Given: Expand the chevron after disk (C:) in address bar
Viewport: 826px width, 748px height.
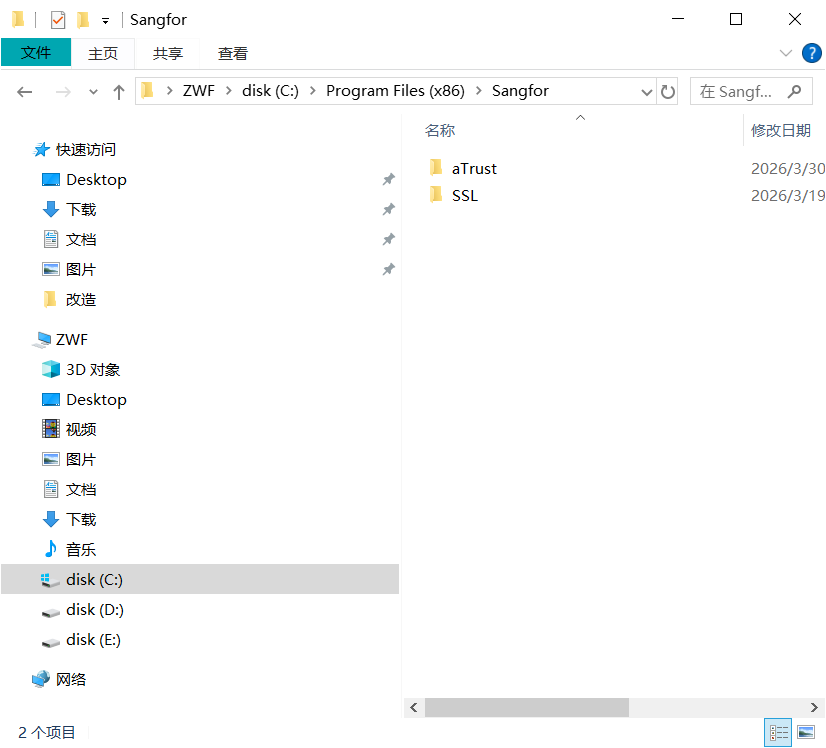Looking at the screenshot, I should point(312,91).
